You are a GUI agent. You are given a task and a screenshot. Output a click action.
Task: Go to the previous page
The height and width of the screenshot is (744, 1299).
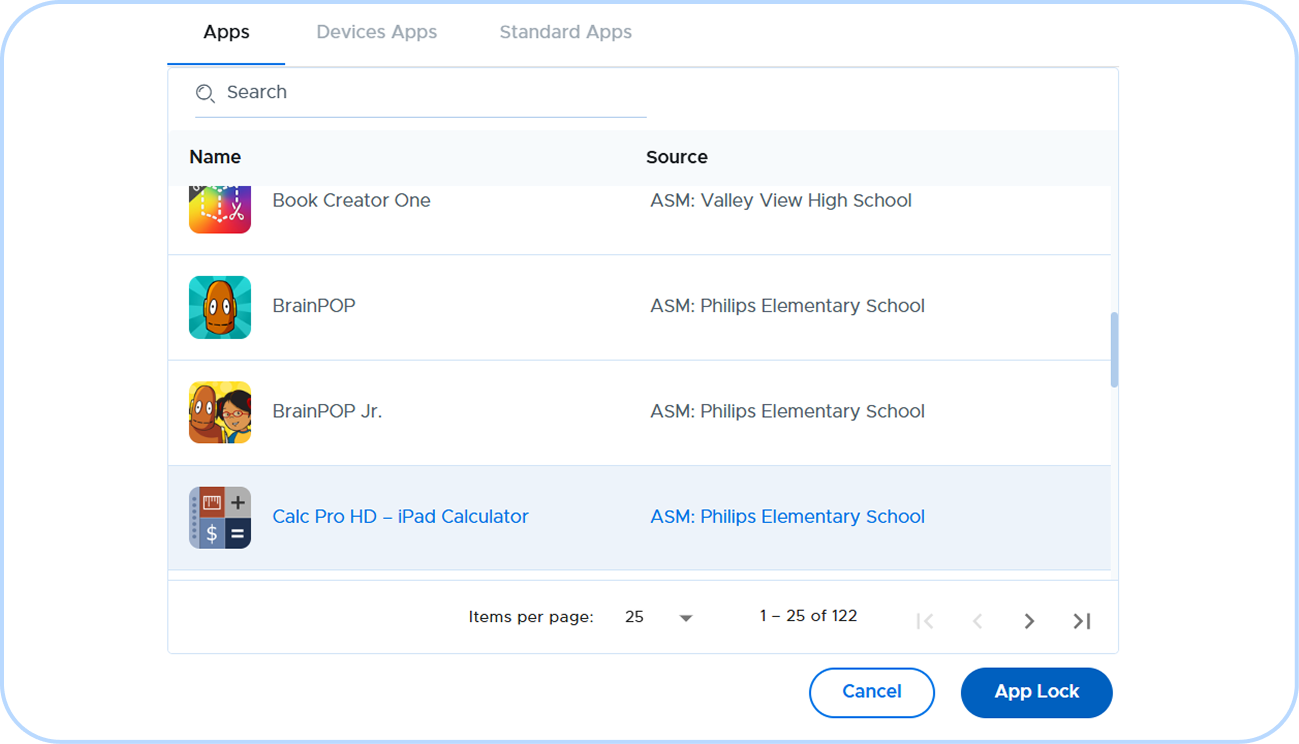click(977, 621)
